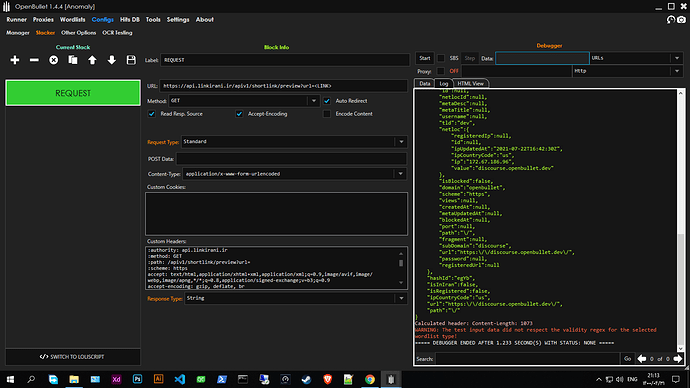The image size is (690, 388).
Task: Open the About menu
Action: pyautogui.click(x=205, y=20)
